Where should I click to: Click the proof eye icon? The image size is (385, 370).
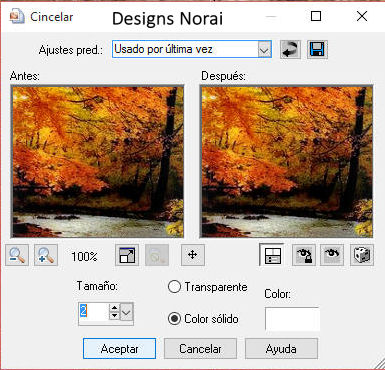[x=332, y=255]
